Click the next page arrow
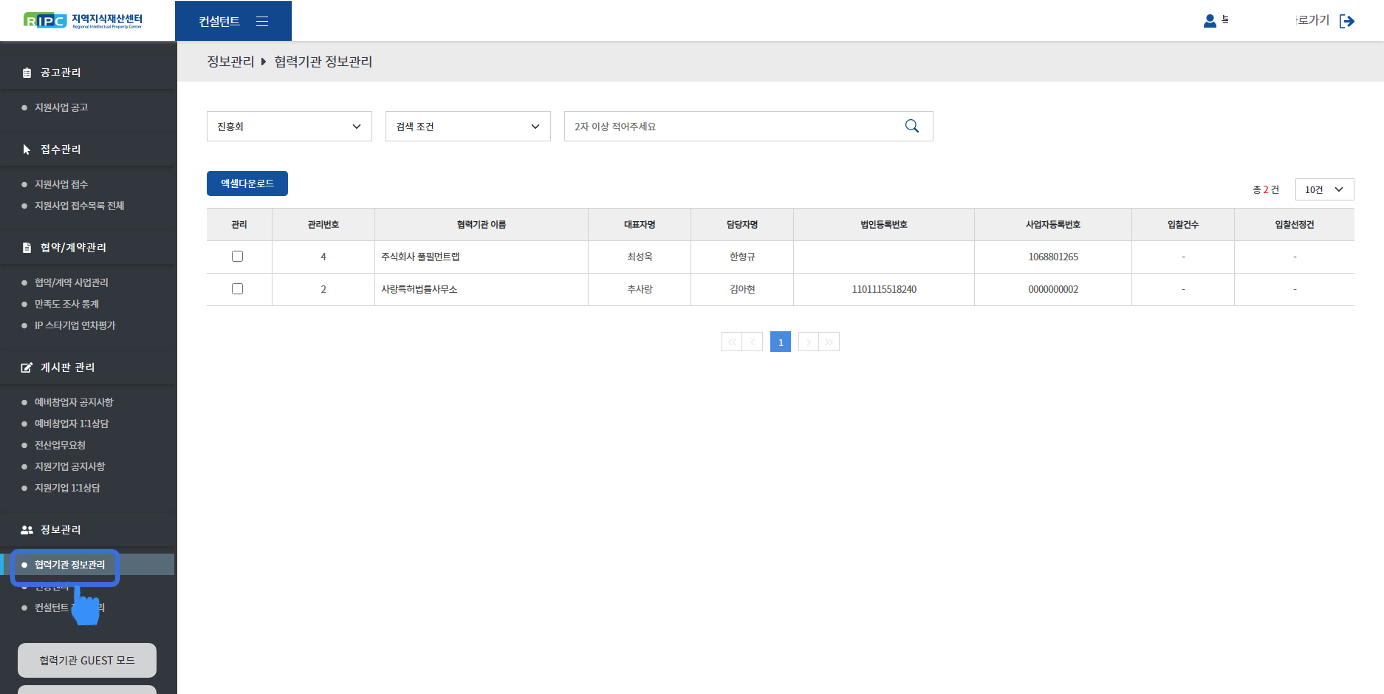1384x694 pixels. (x=808, y=342)
